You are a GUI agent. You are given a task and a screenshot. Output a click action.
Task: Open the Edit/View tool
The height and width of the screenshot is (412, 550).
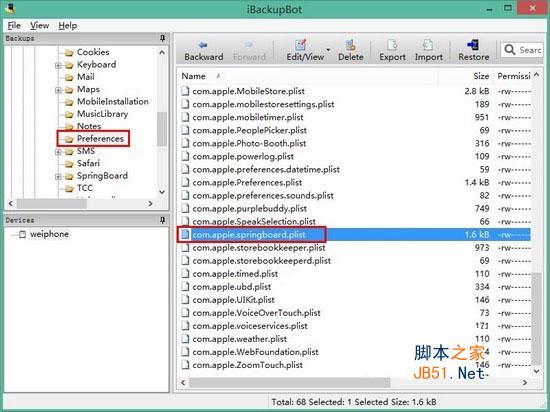coord(304,51)
